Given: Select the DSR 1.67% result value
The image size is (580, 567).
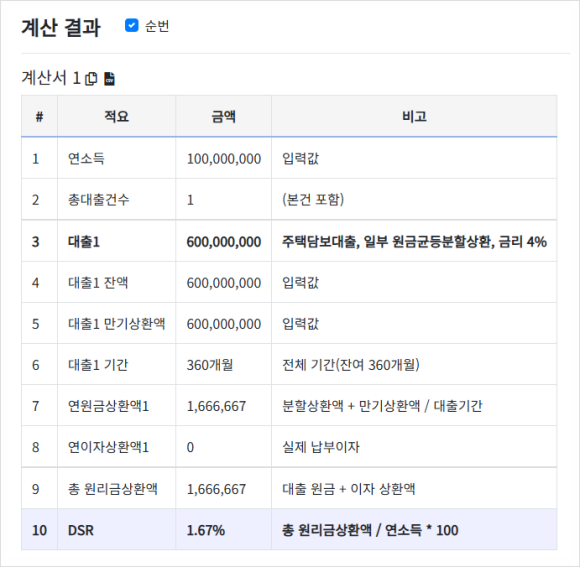Looking at the screenshot, I should (206, 530).
